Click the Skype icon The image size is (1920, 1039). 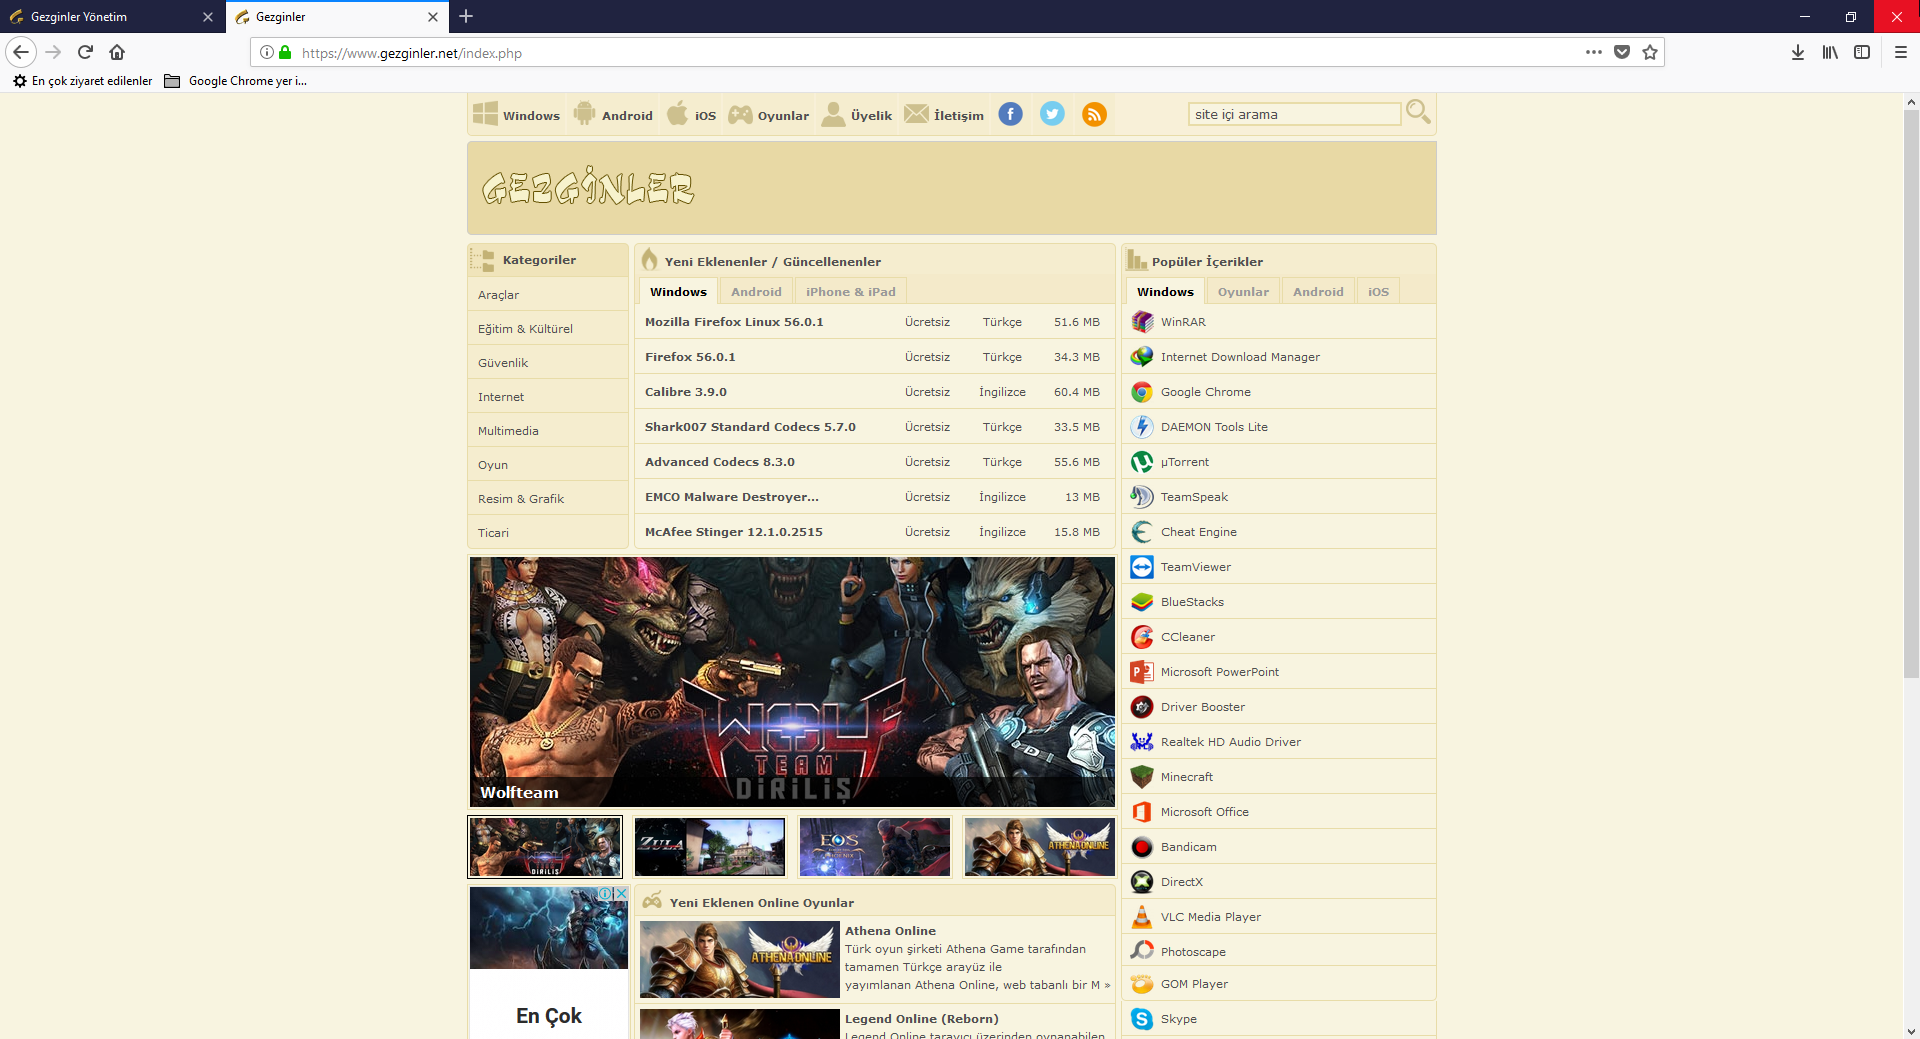[x=1142, y=1019]
